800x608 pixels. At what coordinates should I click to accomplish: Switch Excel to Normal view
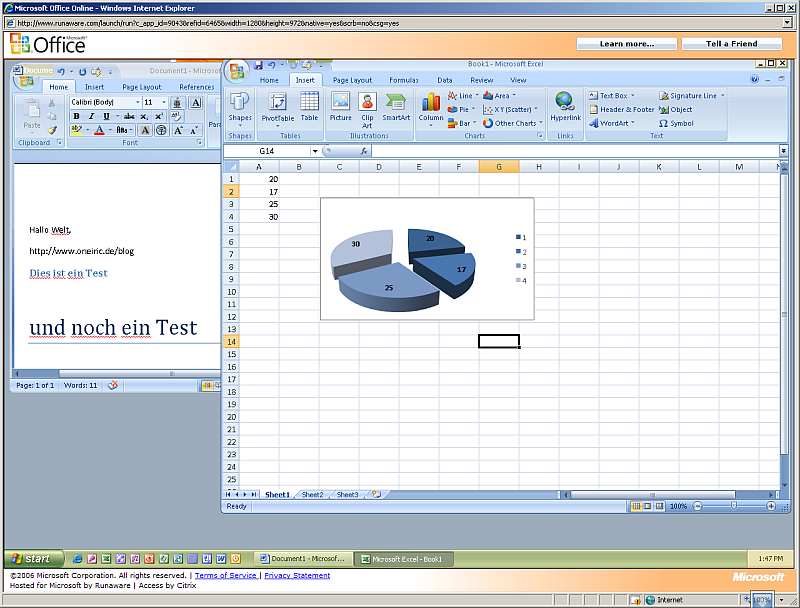636,506
